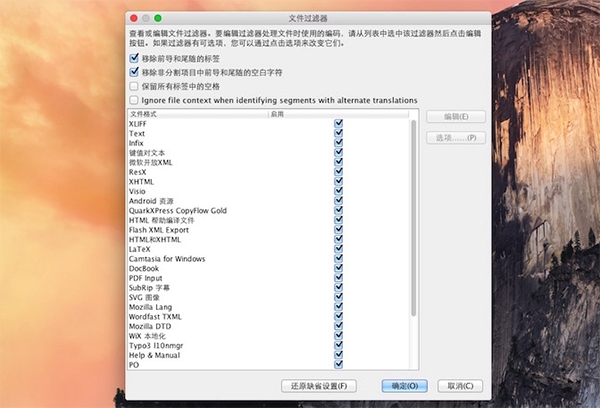Image resolution: width=600 pixels, height=408 pixels.
Task: Toggle the Wordfast TXML filter checkbox
Action: [339, 316]
